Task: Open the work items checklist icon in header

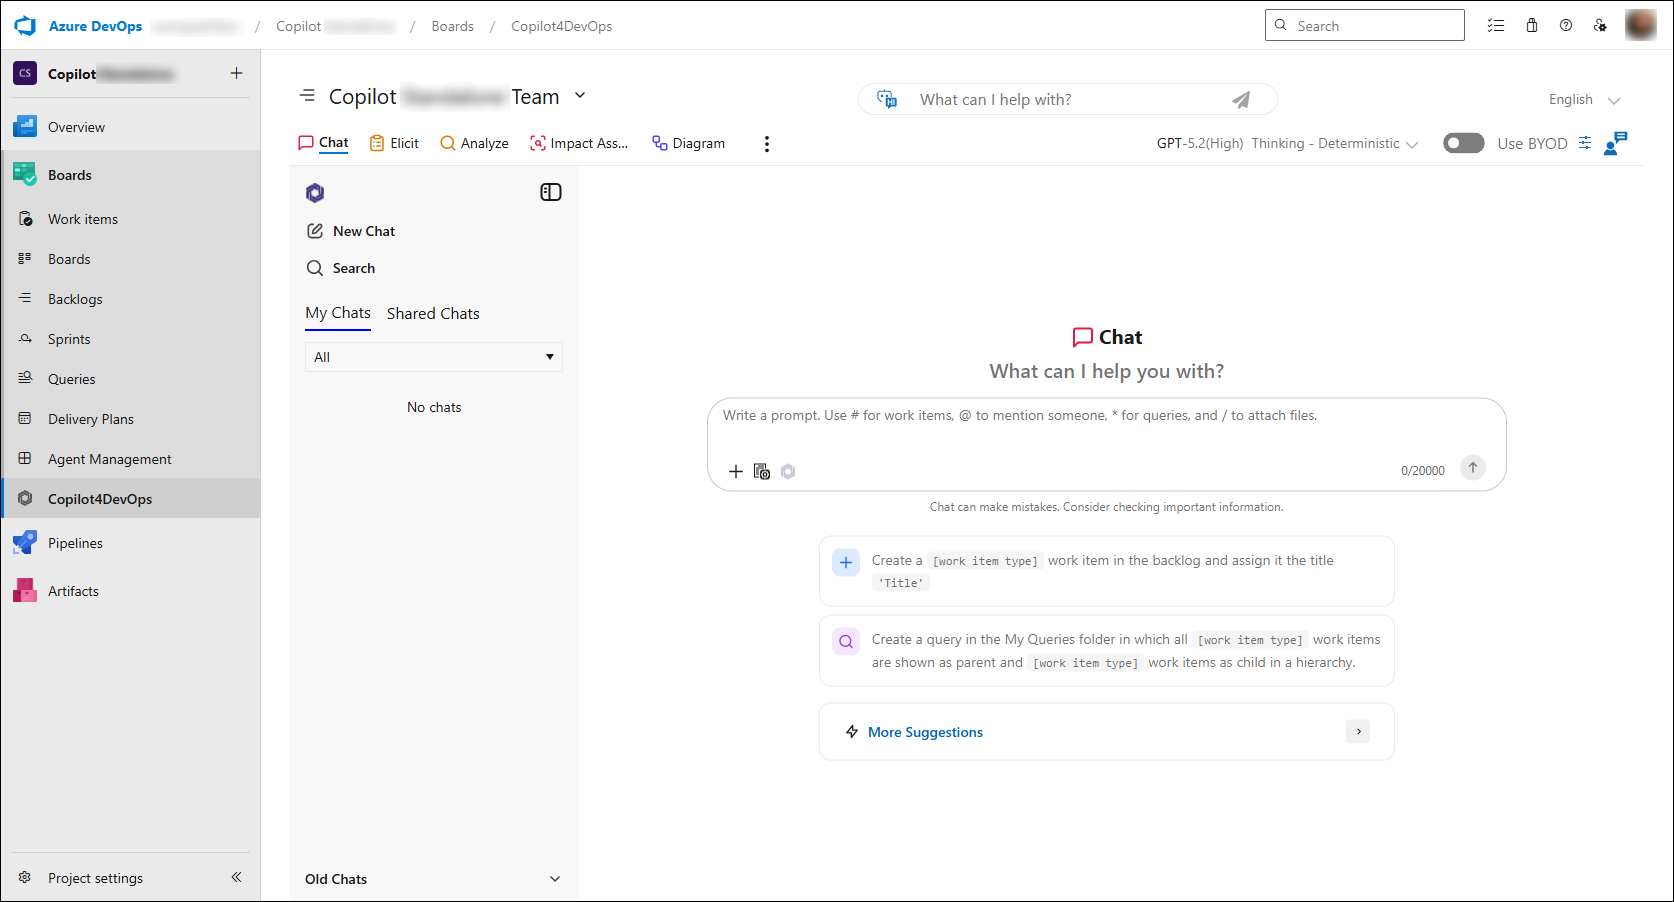Action: [1496, 26]
